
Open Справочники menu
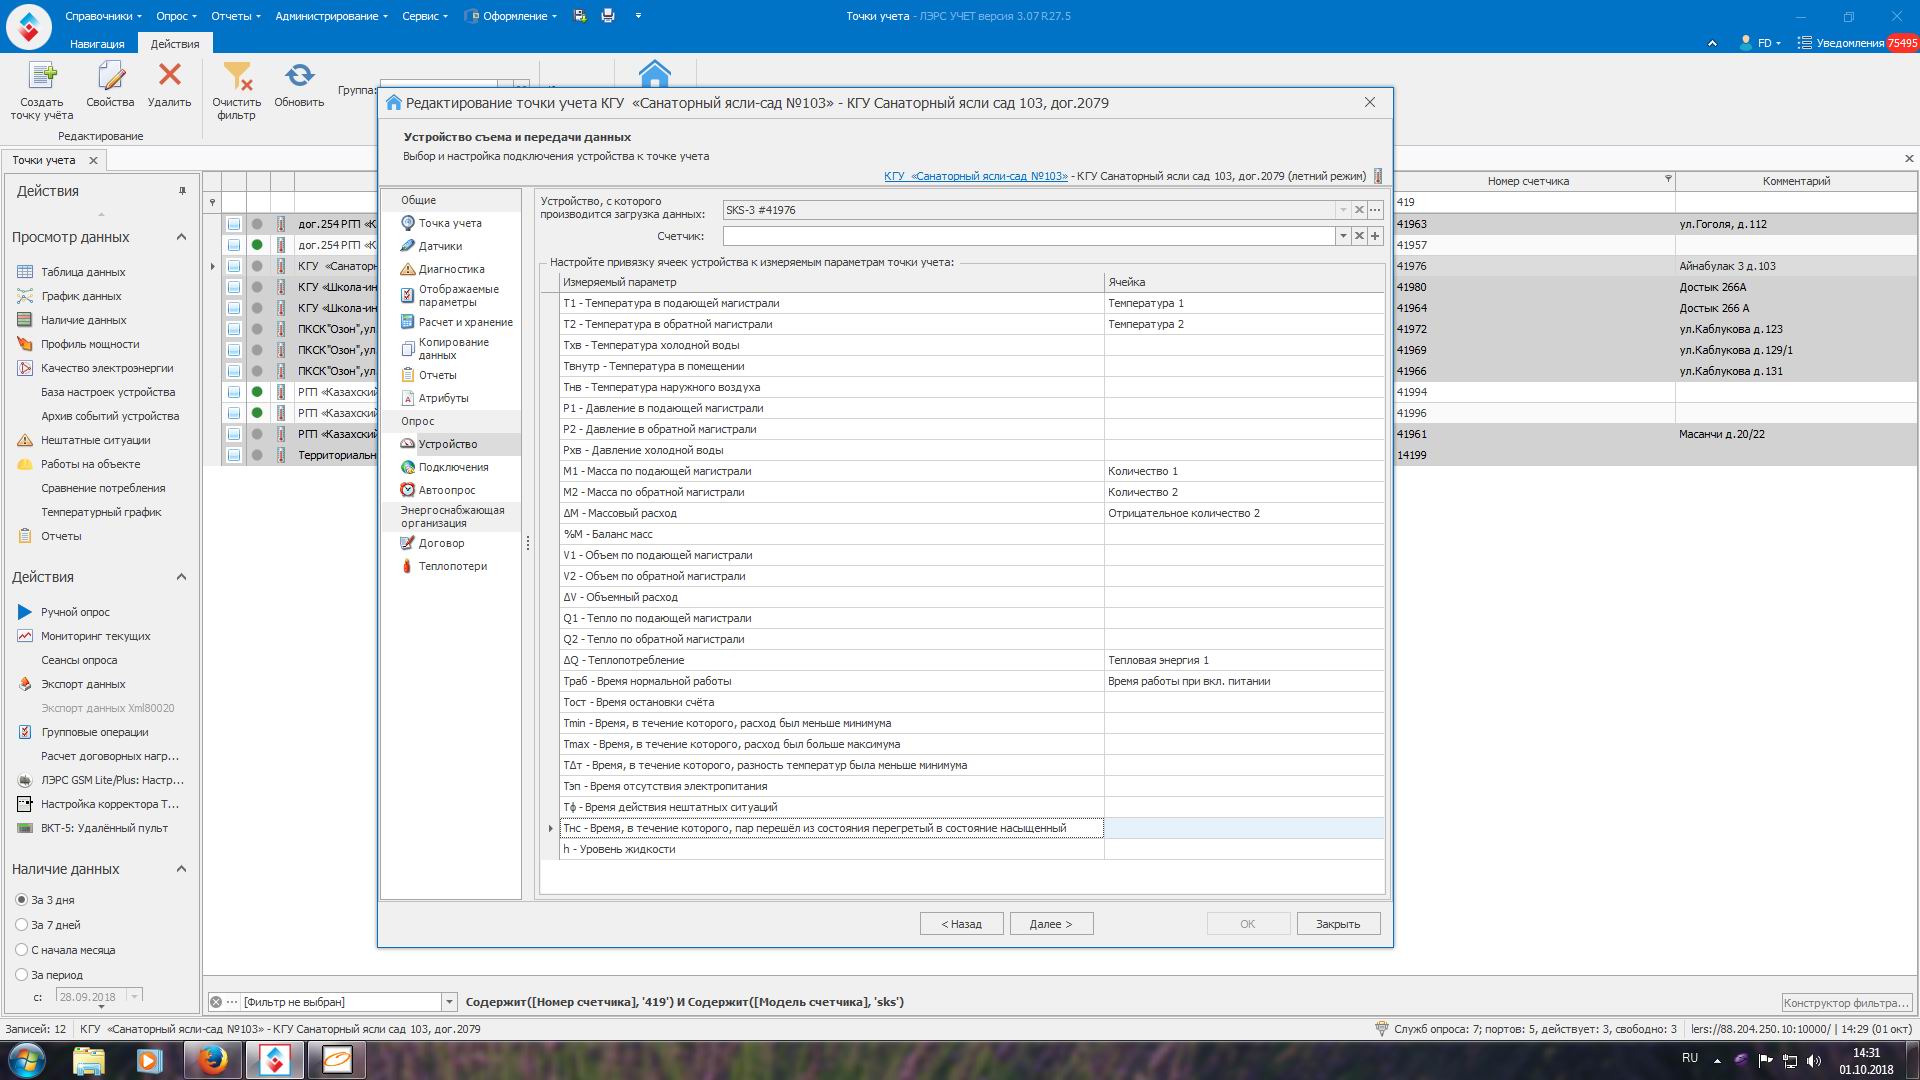click(x=103, y=16)
